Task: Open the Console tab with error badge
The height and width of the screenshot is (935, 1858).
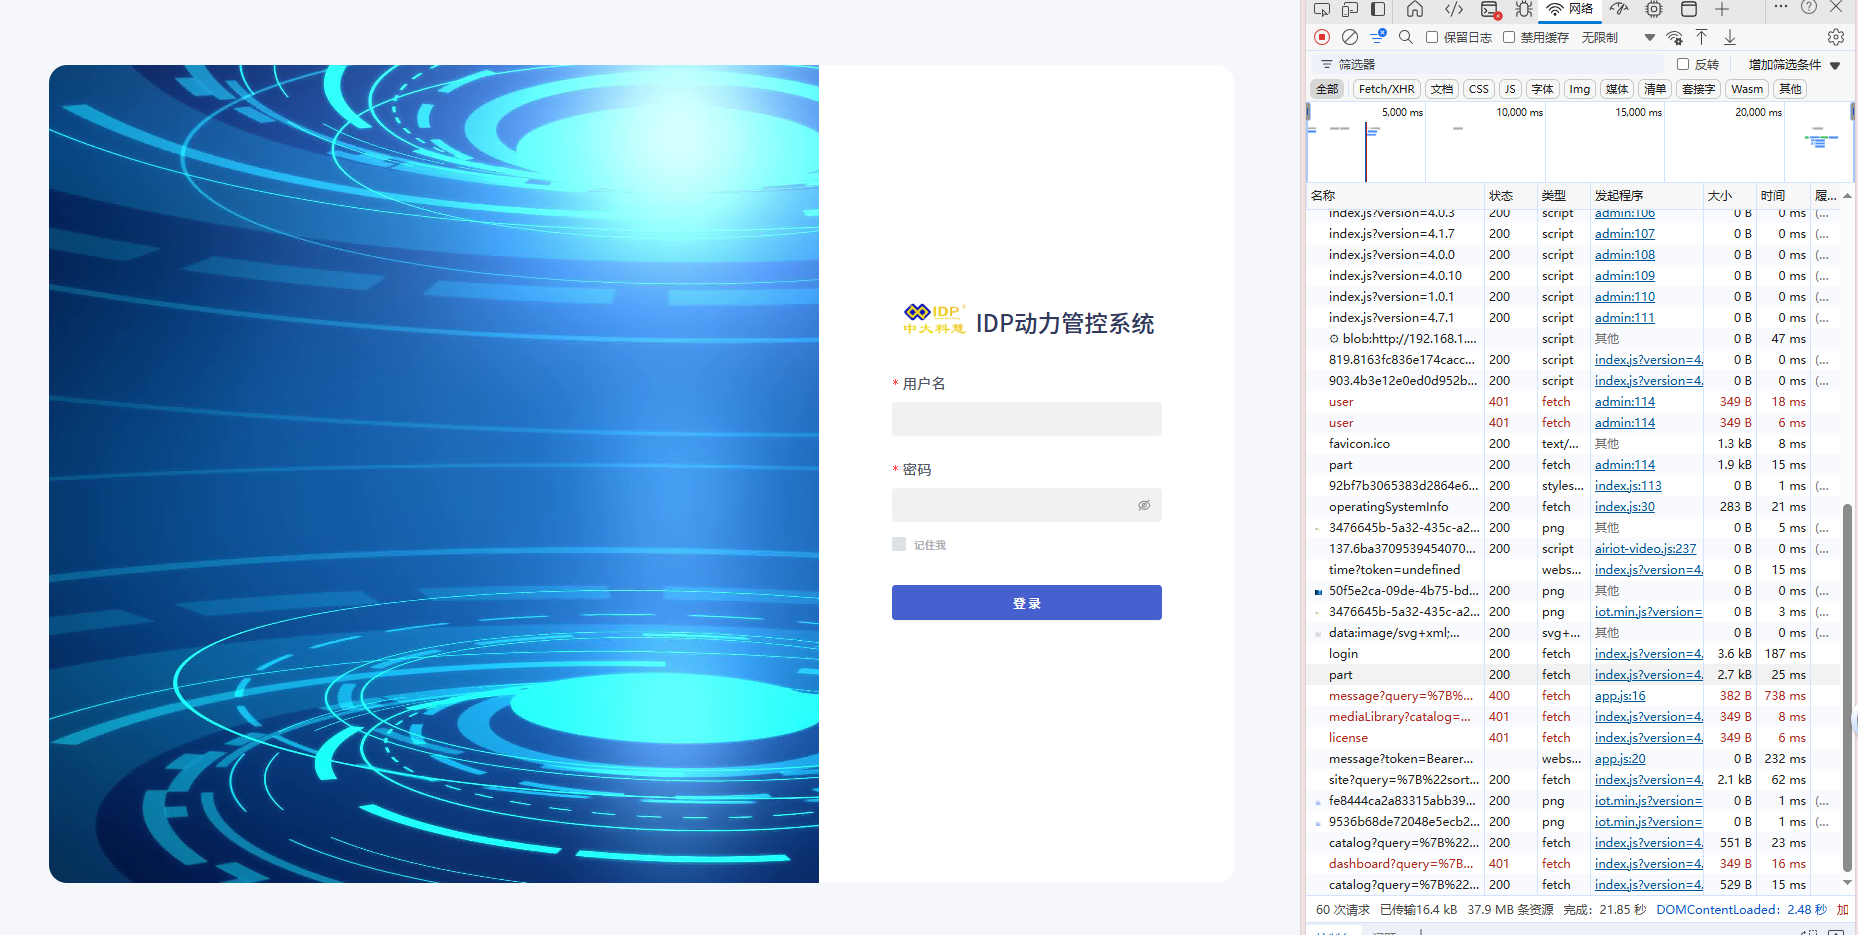Action: 1490,10
